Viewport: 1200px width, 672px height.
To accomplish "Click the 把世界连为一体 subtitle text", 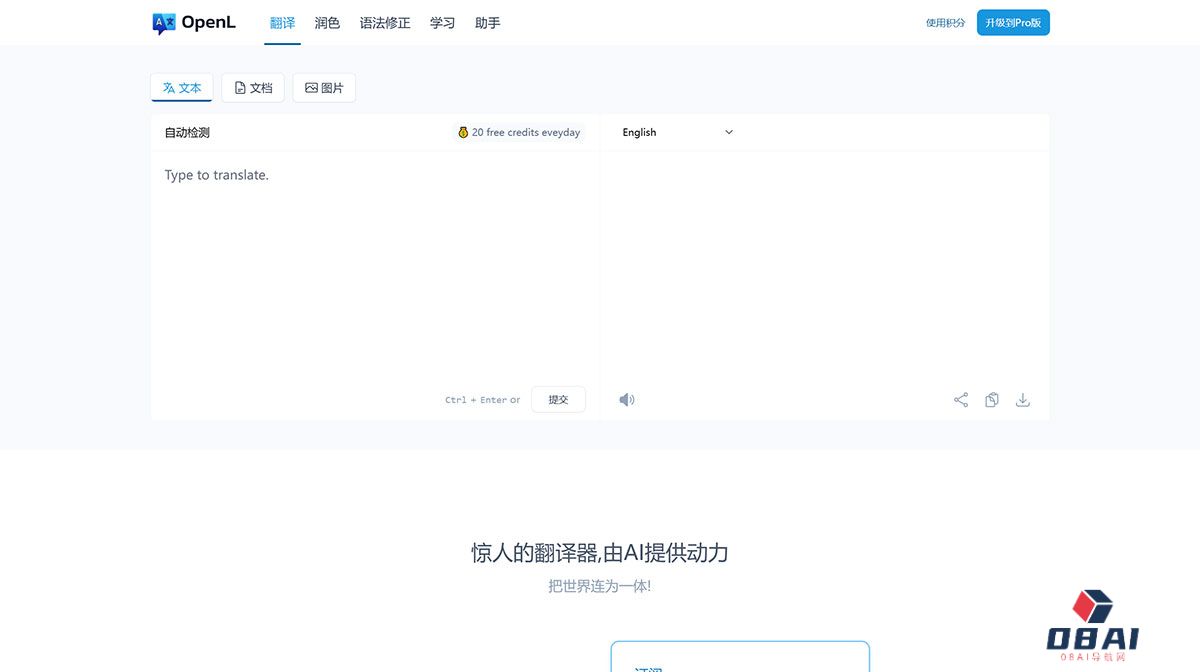I will click(x=600, y=586).
